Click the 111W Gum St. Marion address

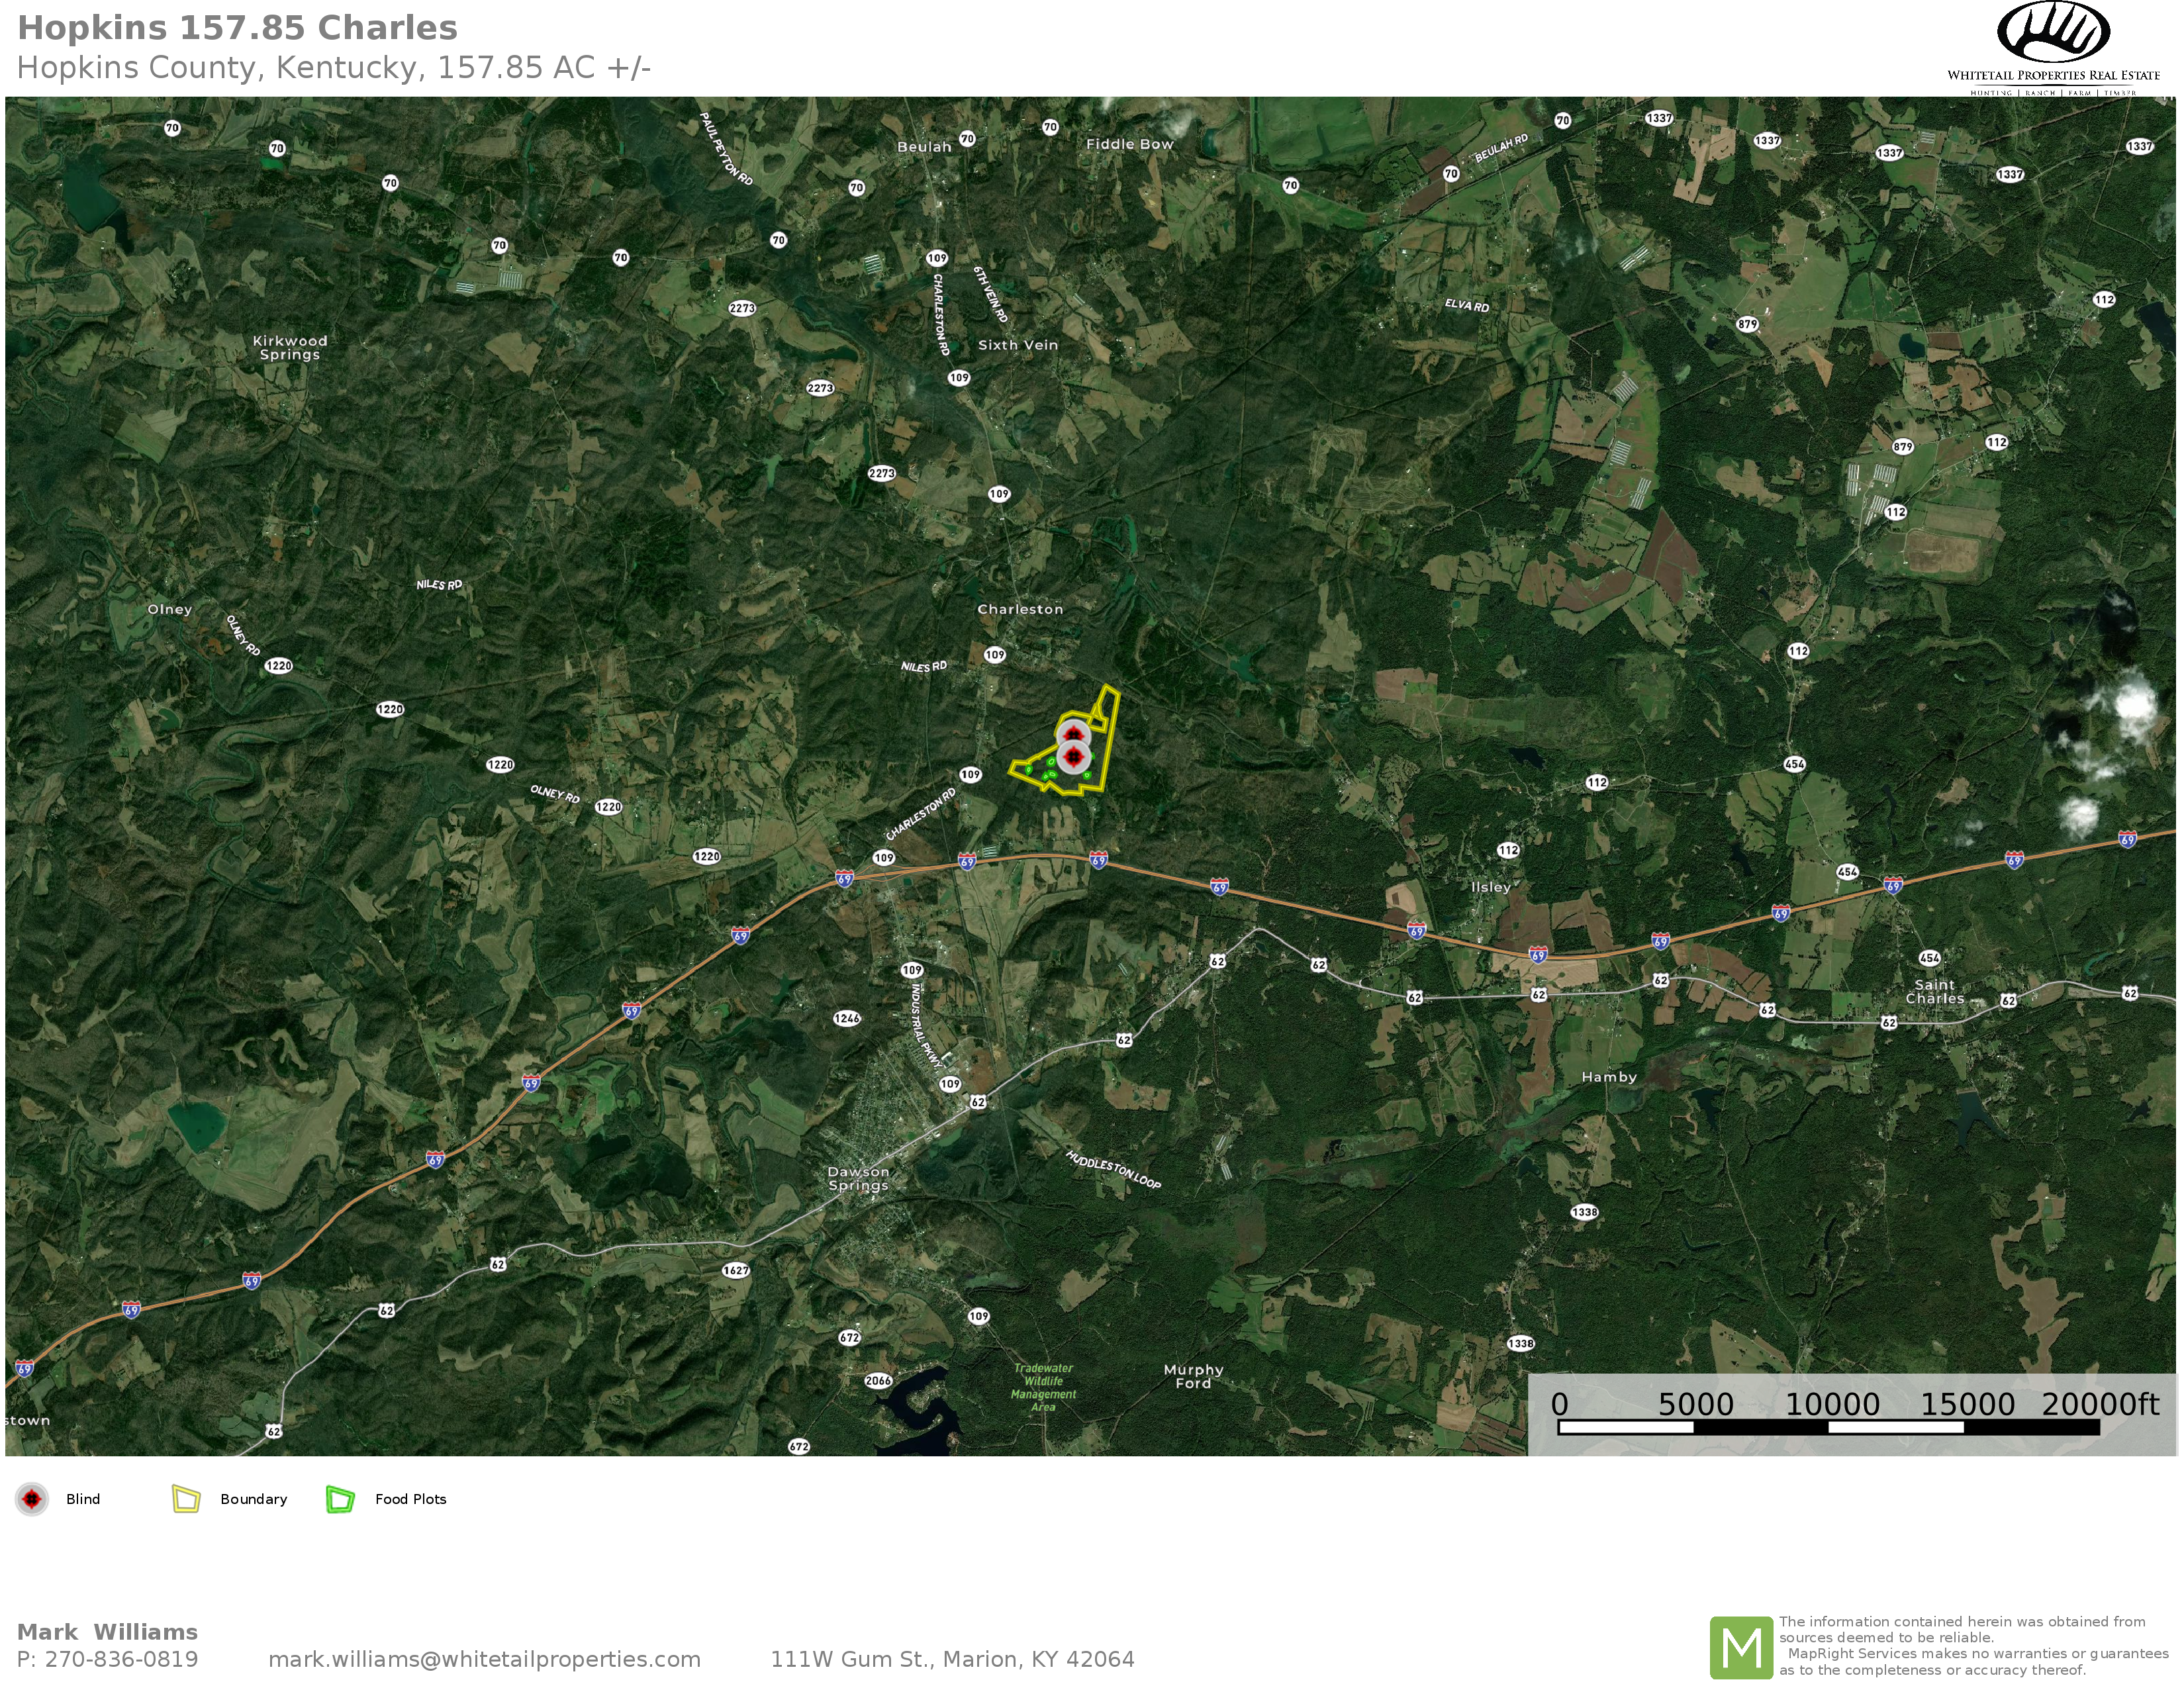click(952, 1659)
